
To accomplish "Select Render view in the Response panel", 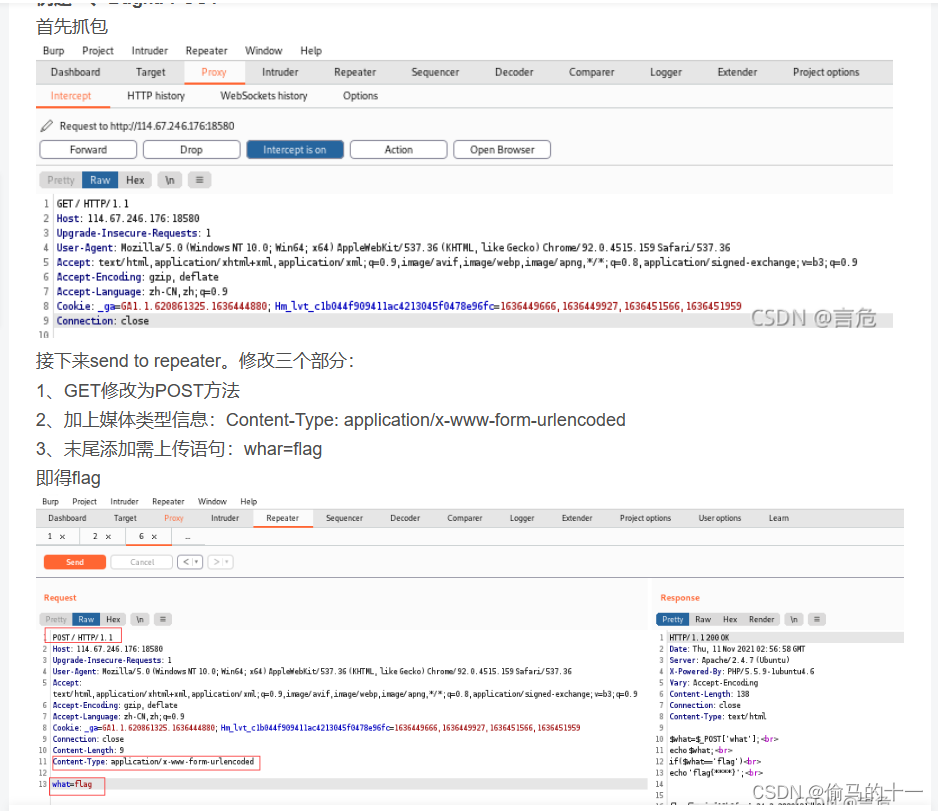I will point(762,618).
